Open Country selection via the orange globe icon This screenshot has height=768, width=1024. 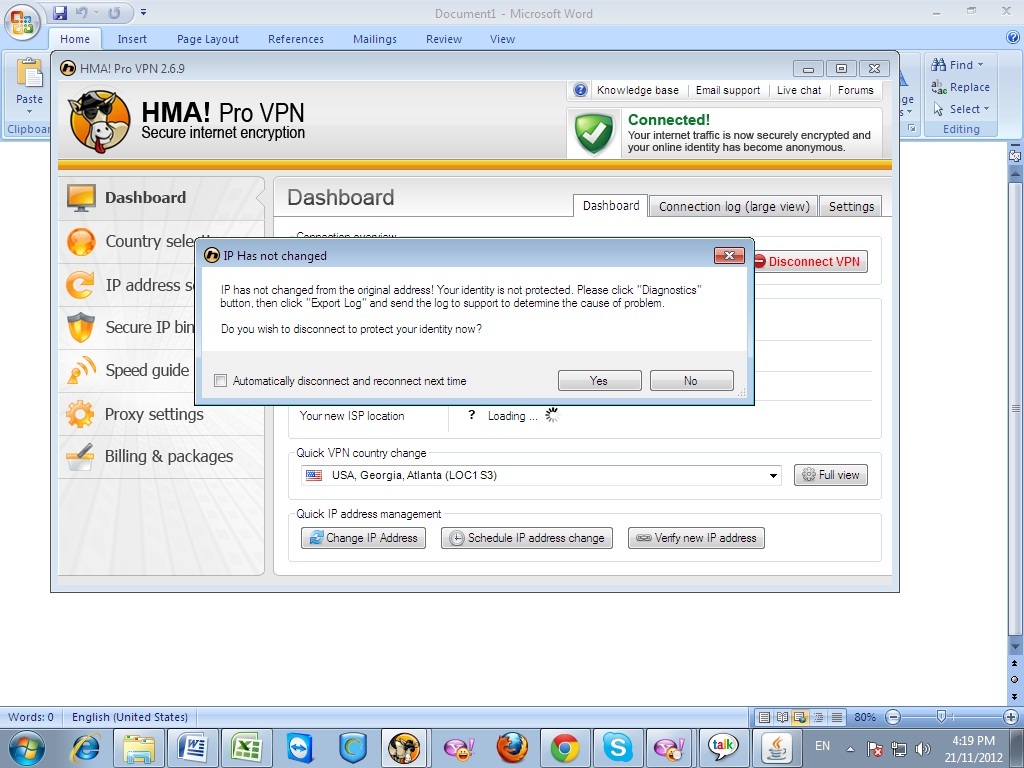[81, 242]
